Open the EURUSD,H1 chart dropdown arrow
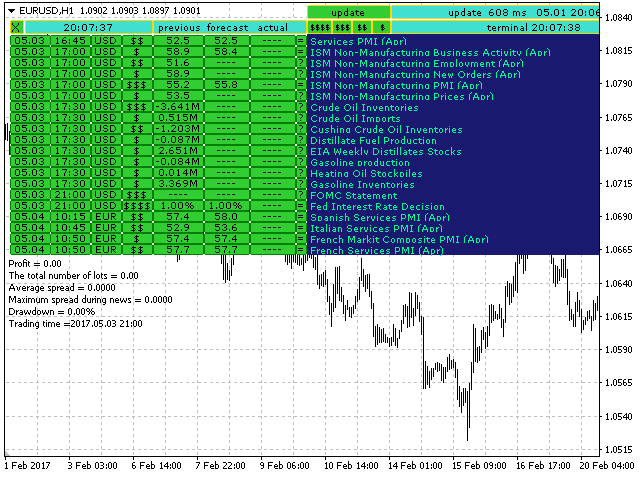The width and height of the screenshot is (640, 480). point(12,11)
